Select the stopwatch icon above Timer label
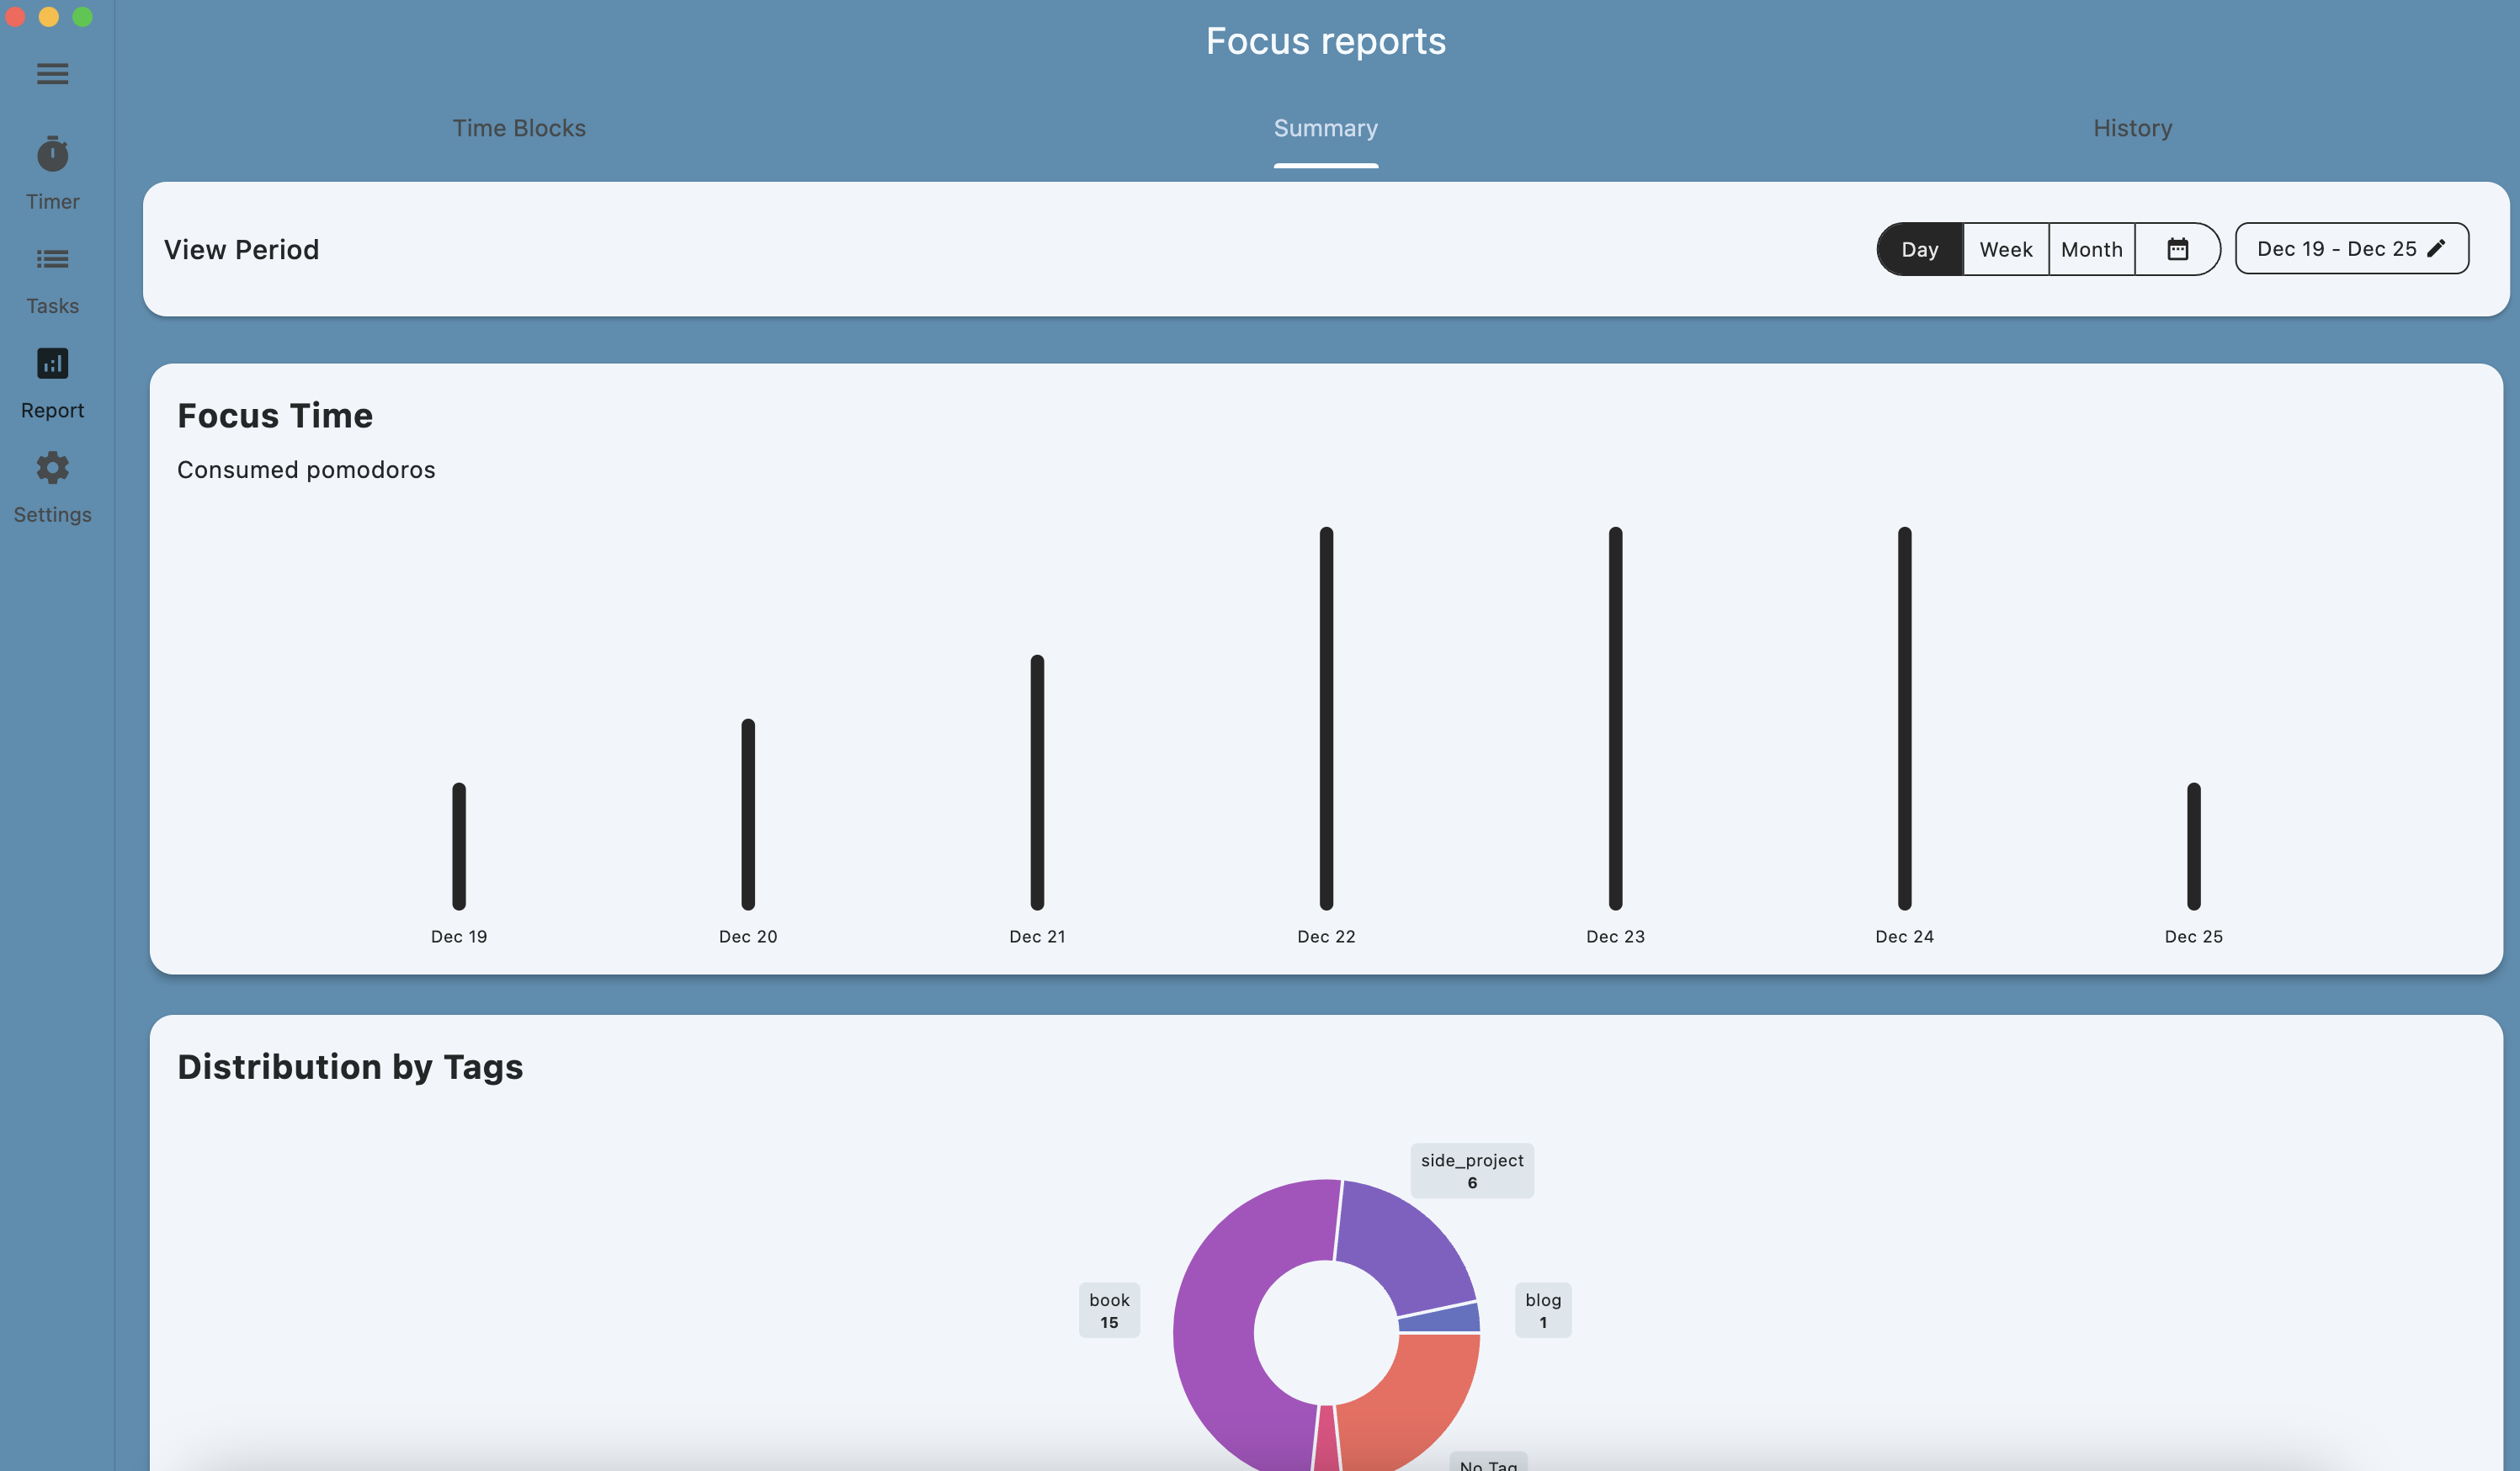 pyautogui.click(x=52, y=155)
